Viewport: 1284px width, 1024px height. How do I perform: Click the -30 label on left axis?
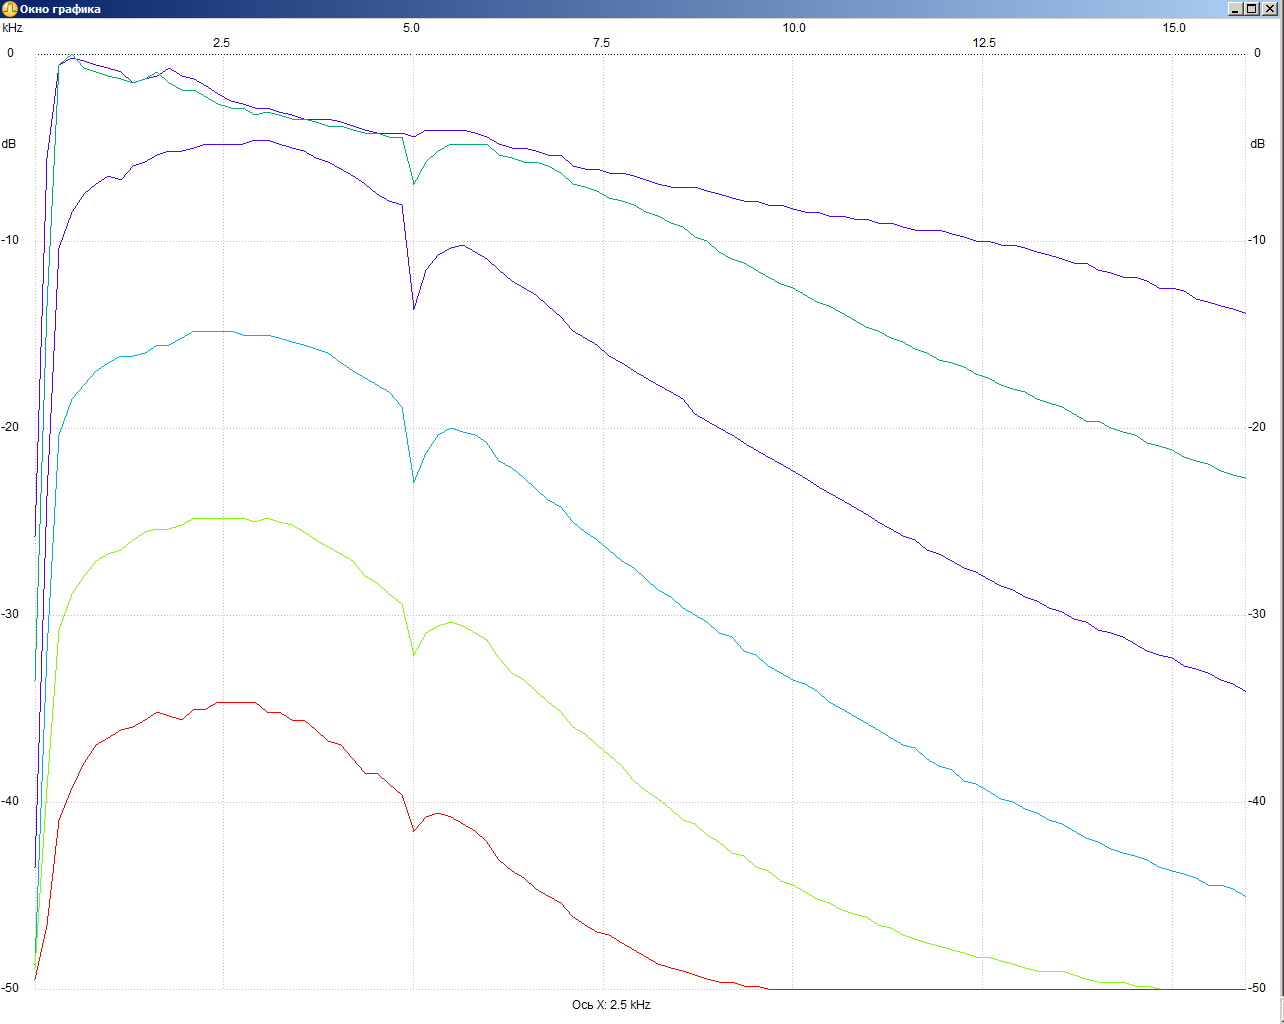click(x=10, y=614)
